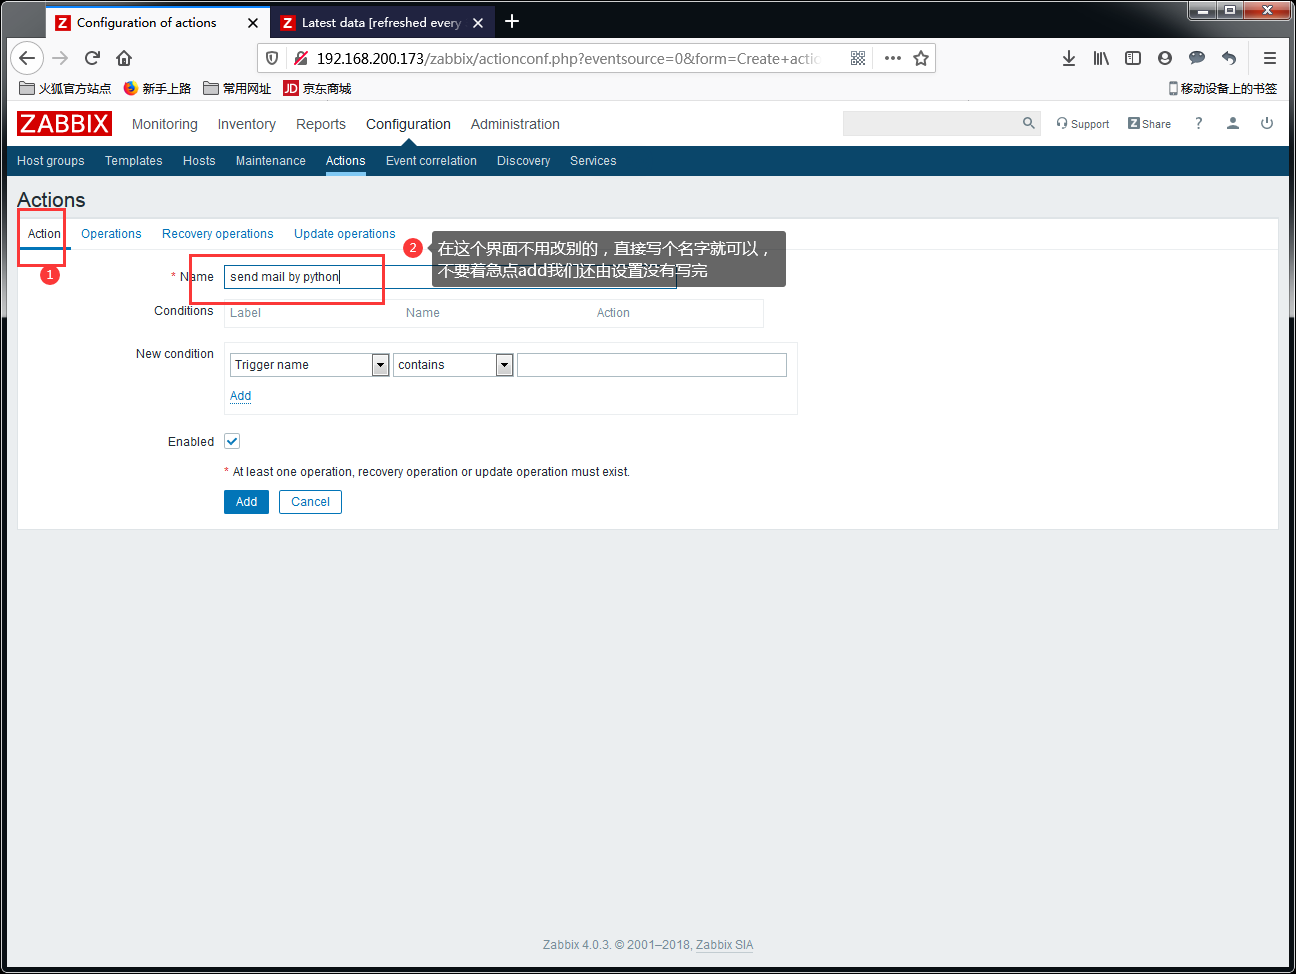Open the Recovery operations tab
The width and height of the screenshot is (1296, 974).
(x=218, y=234)
